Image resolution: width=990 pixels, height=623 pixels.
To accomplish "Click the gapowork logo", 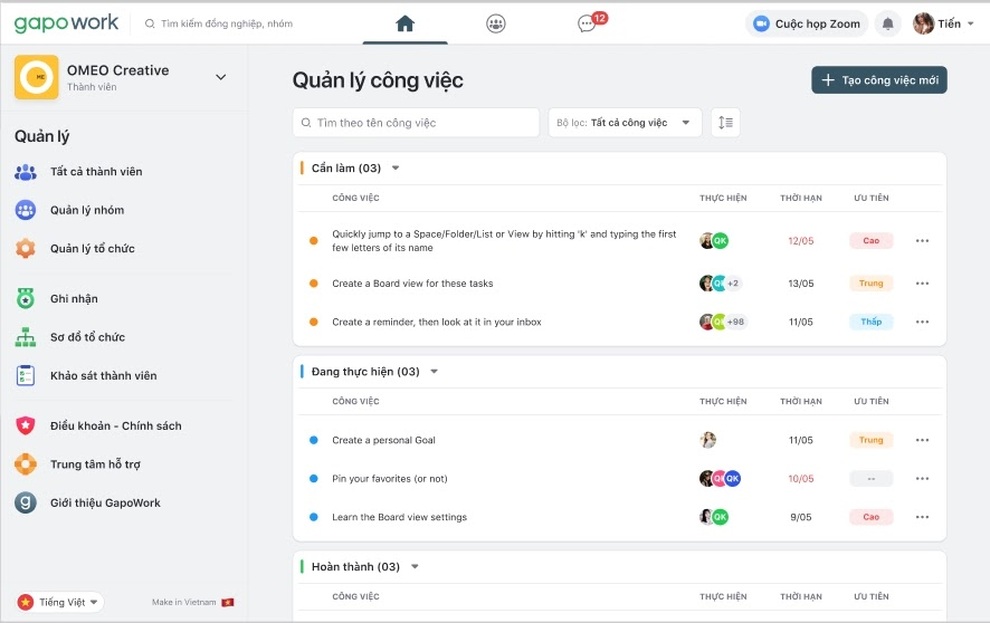I will pyautogui.click(x=66, y=23).
